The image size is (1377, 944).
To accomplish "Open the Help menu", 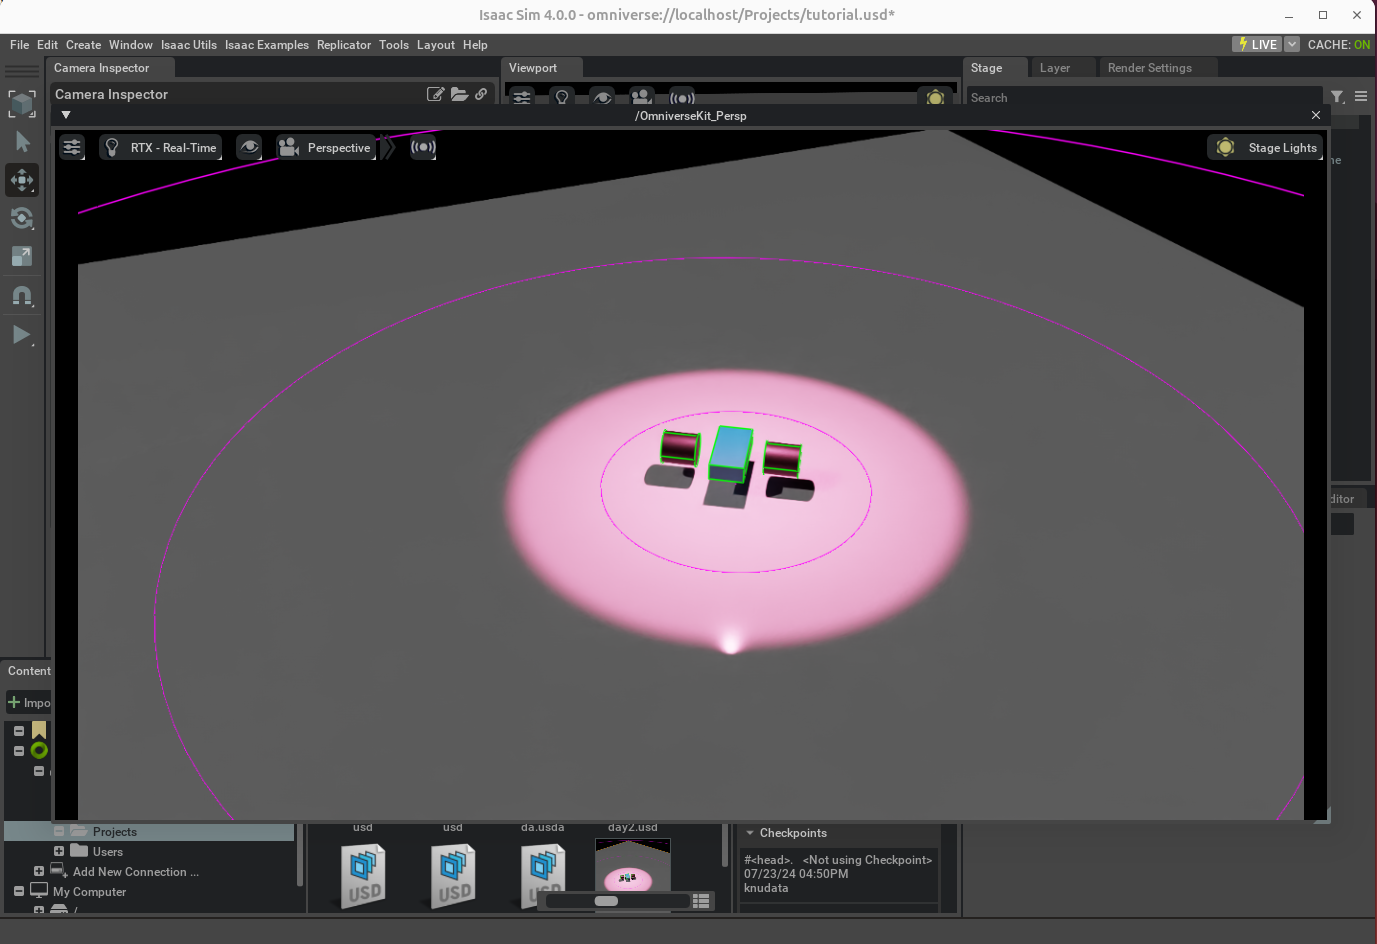I will 475,45.
